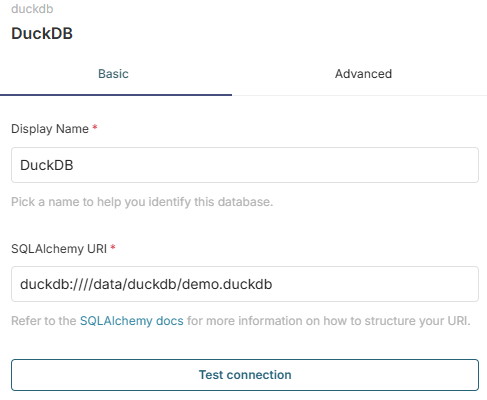487x400 pixels.
Task: Focus the Display Name input field
Action: (x=245, y=165)
